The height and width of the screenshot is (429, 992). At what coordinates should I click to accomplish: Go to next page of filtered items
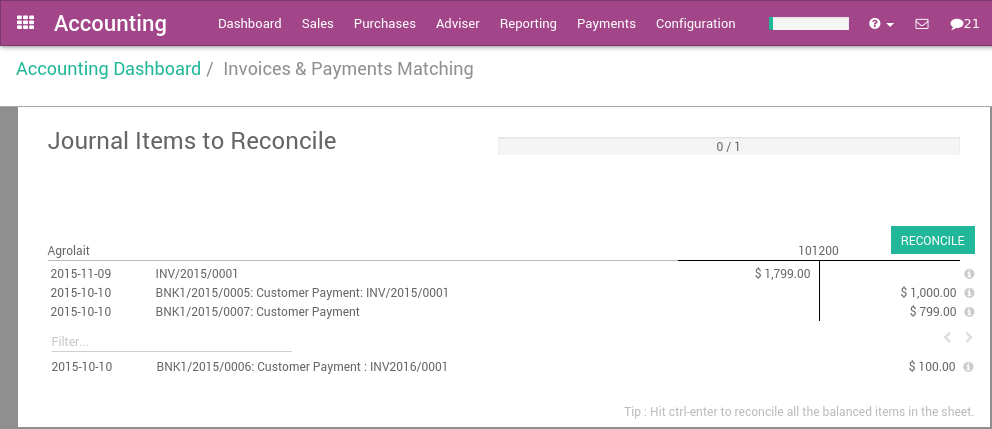tap(968, 338)
